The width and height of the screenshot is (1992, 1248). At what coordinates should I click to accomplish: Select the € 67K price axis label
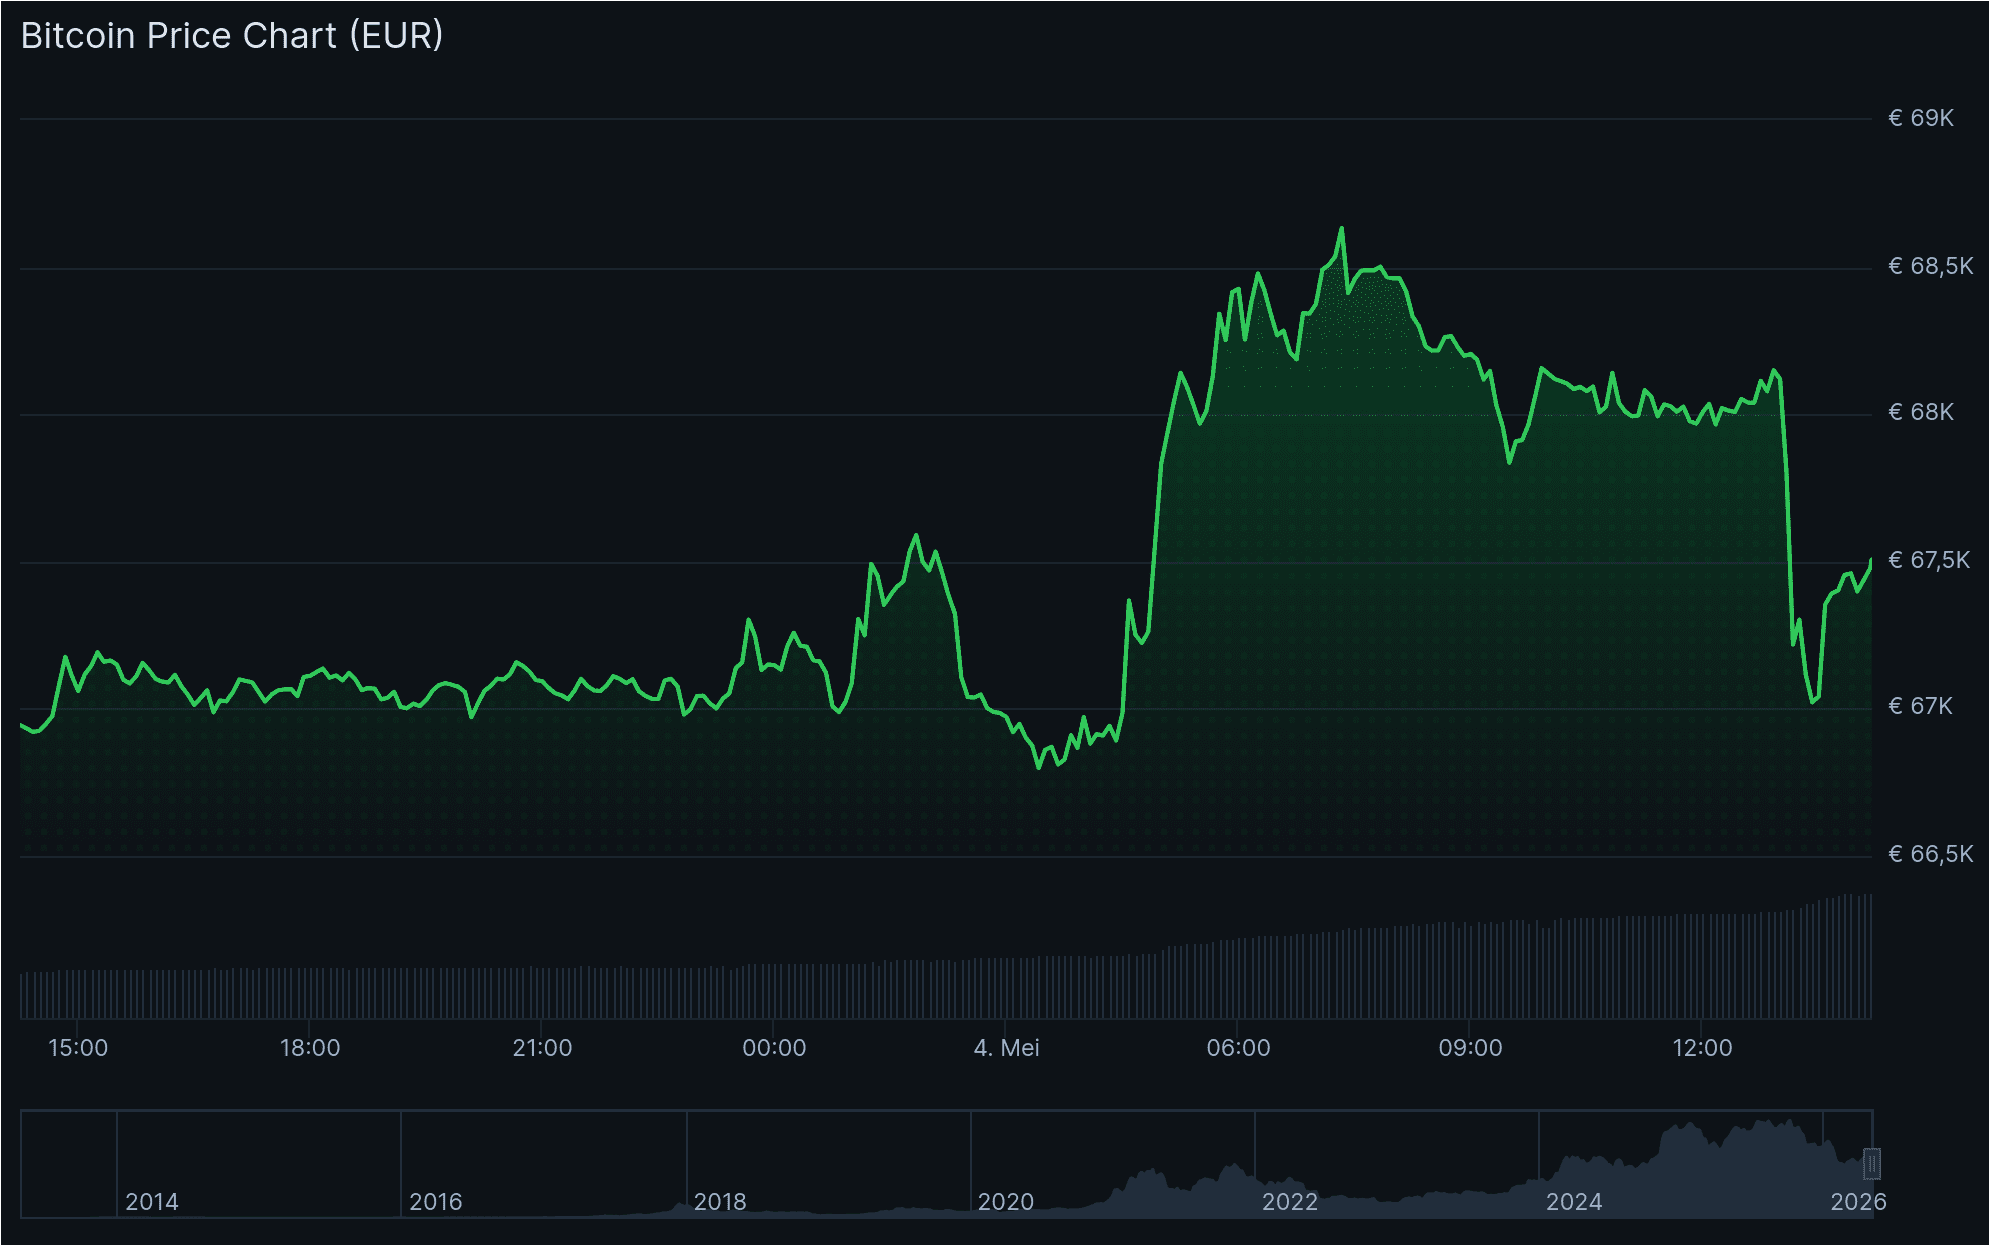pyautogui.click(x=1919, y=706)
